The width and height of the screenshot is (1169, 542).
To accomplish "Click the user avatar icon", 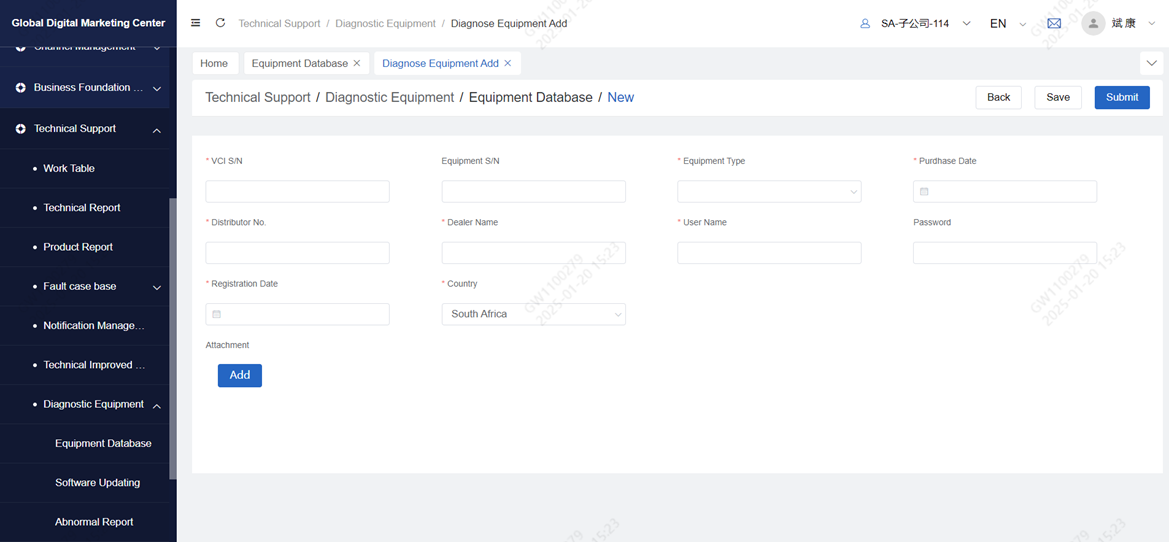I will click(x=1093, y=23).
